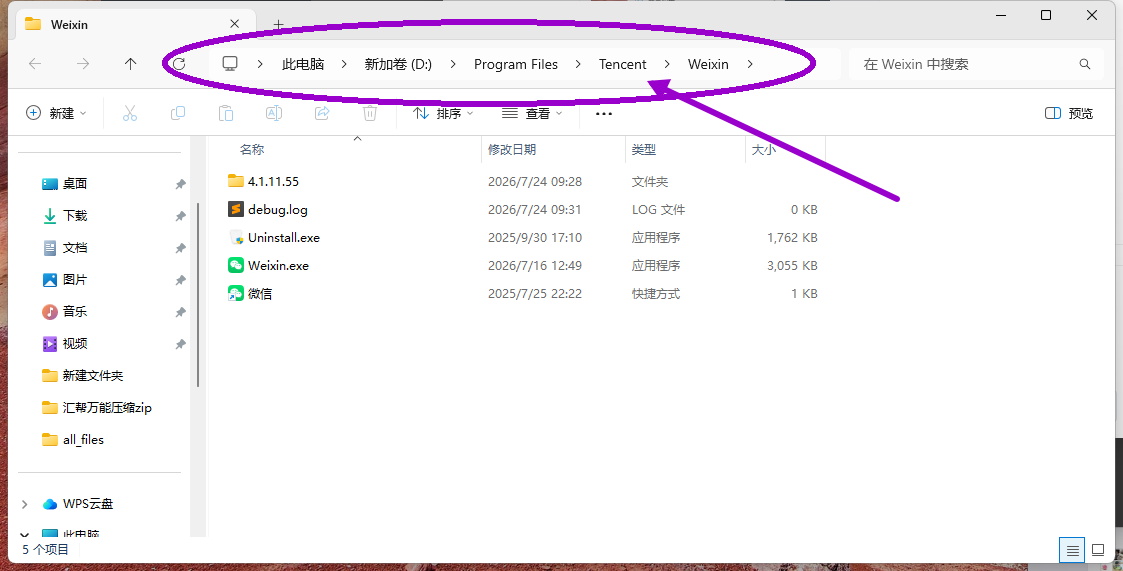The image size is (1123, 571).
Task: Open the three-dot more options menu
Action: pos(604,113)
